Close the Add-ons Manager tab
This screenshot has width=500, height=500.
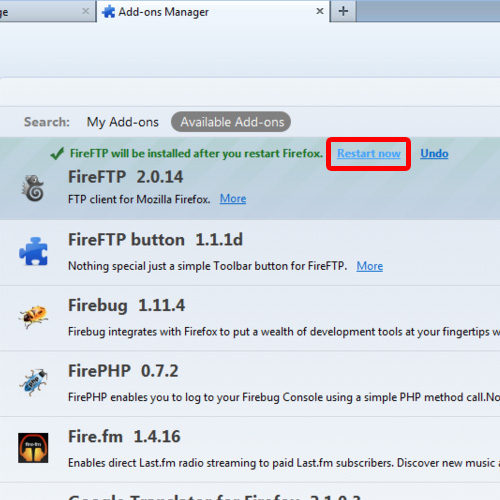320,11
